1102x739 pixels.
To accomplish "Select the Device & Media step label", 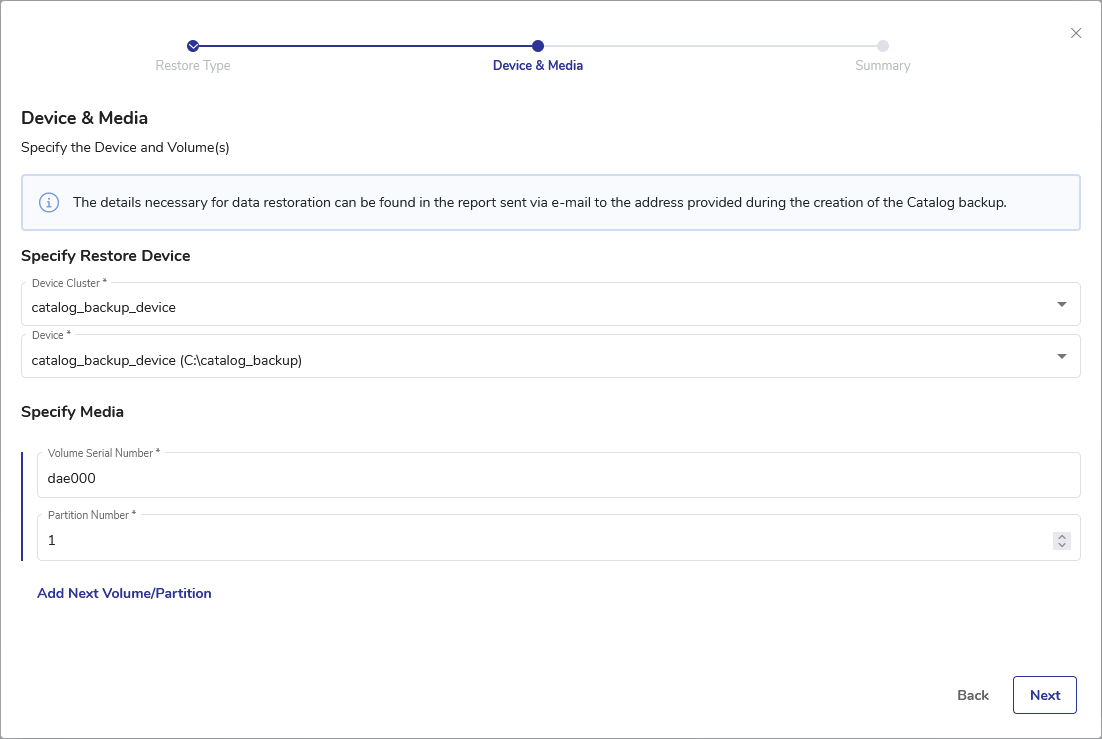I will point(538,66).
